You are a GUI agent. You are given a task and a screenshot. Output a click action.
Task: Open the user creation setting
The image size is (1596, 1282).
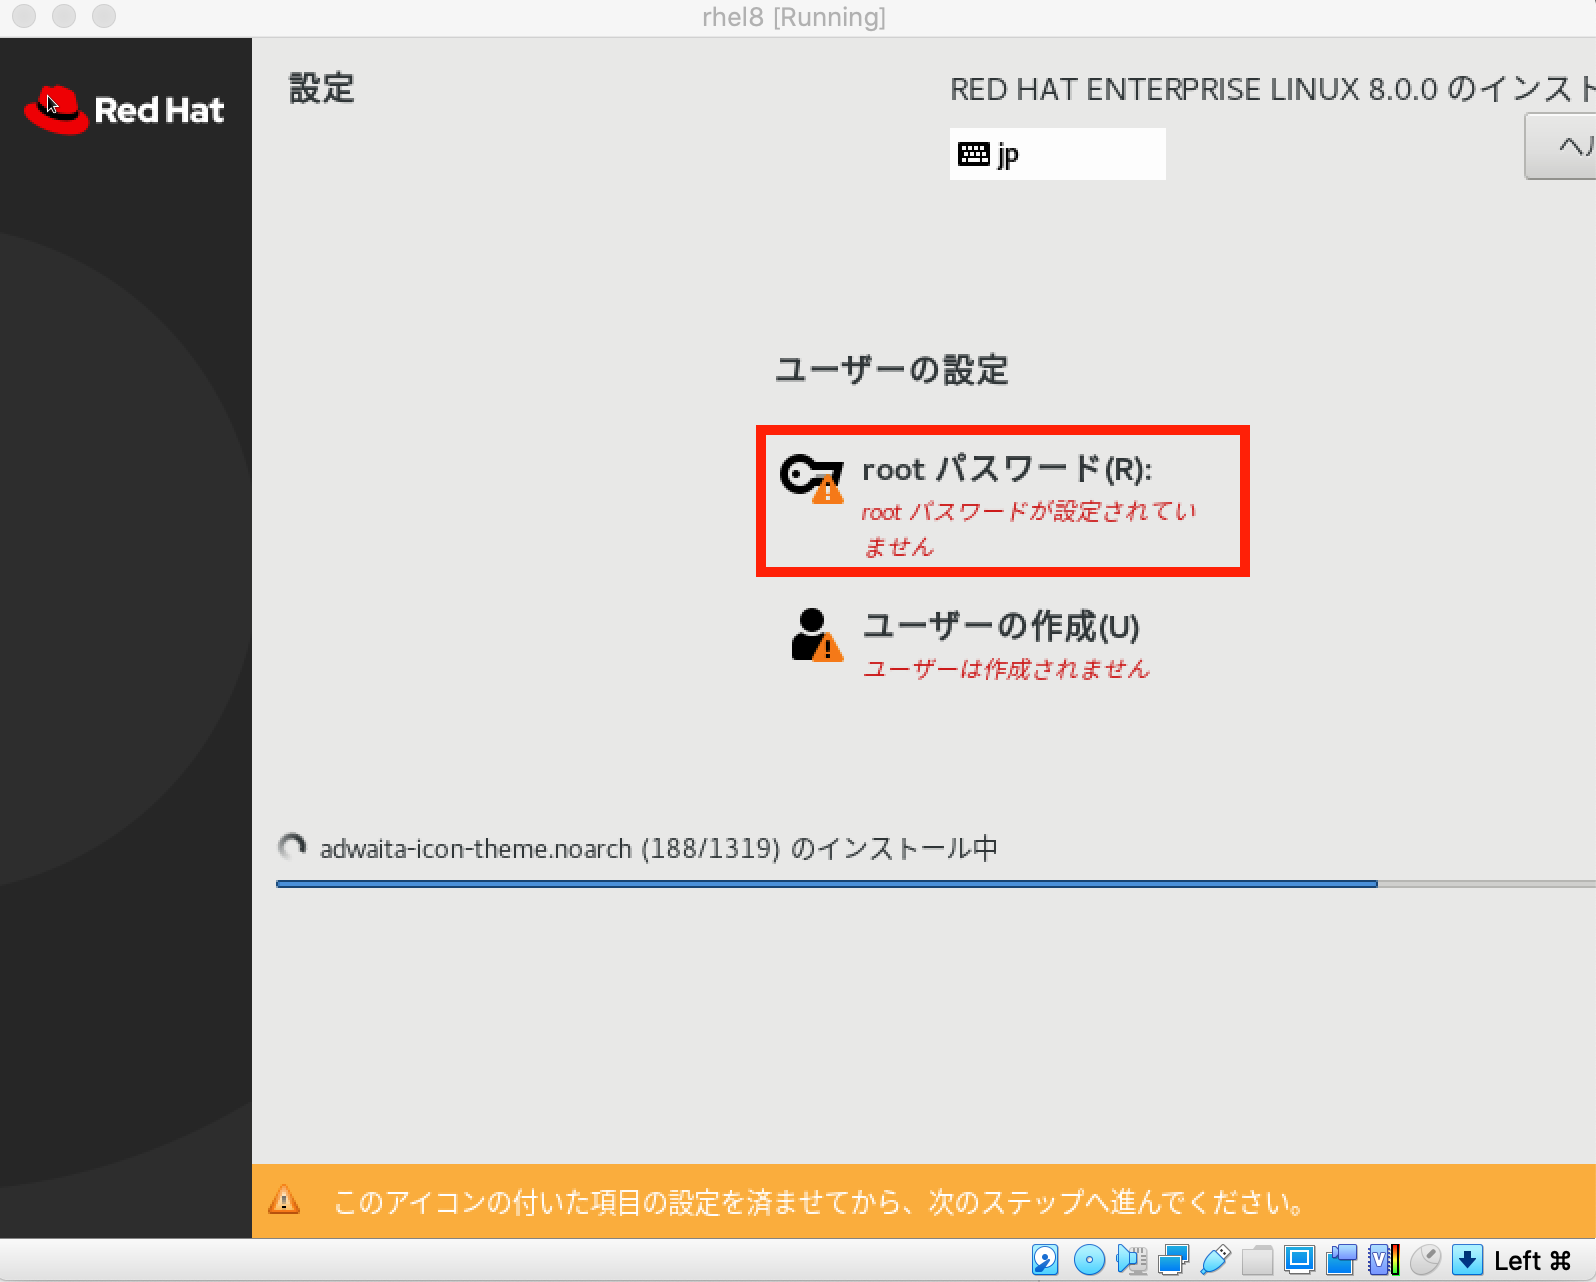click(970, 644)
